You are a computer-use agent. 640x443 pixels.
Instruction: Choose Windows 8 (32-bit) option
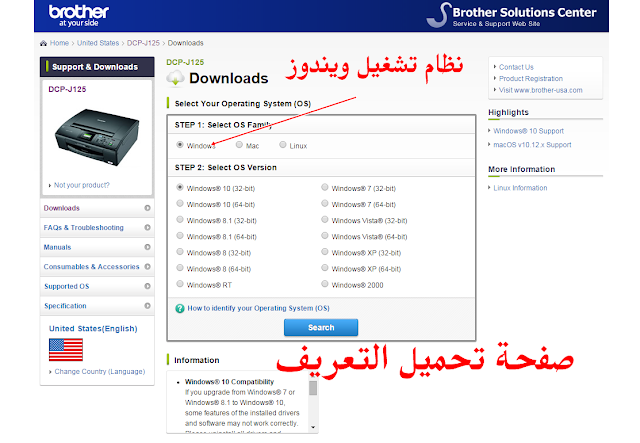click(x=180, y=252)
